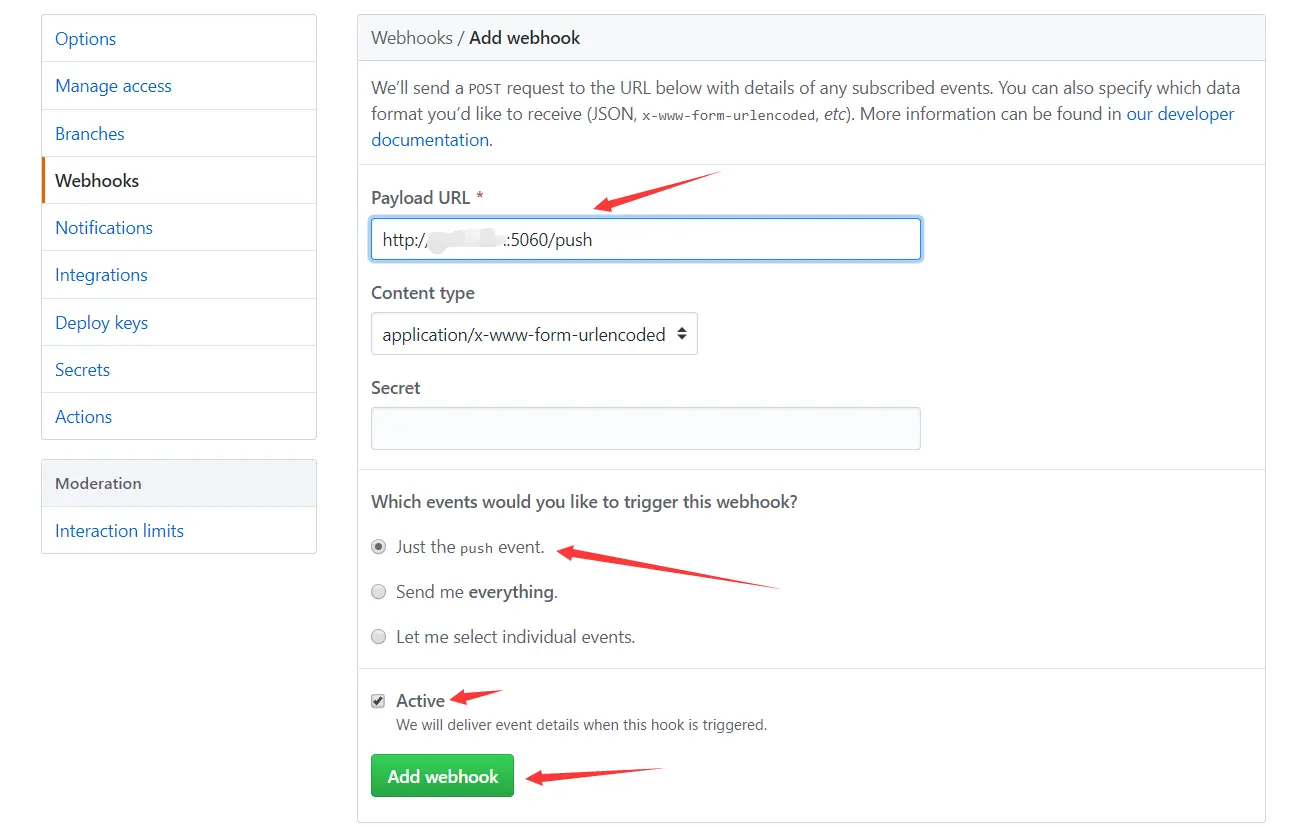1312x827 pixels.
Task: Open the Content type dropdown
Action: click(x=534, y=335)
